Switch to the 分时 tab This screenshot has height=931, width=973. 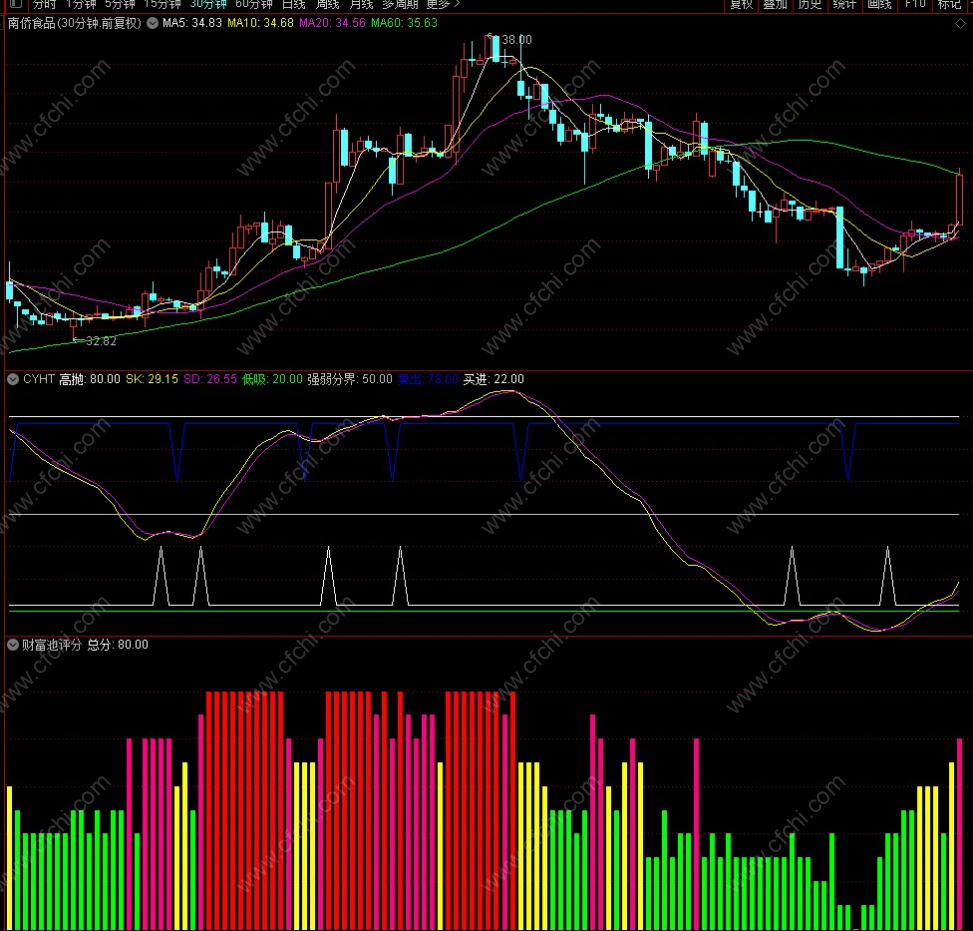pyautogui.click(x=44, y=4)
